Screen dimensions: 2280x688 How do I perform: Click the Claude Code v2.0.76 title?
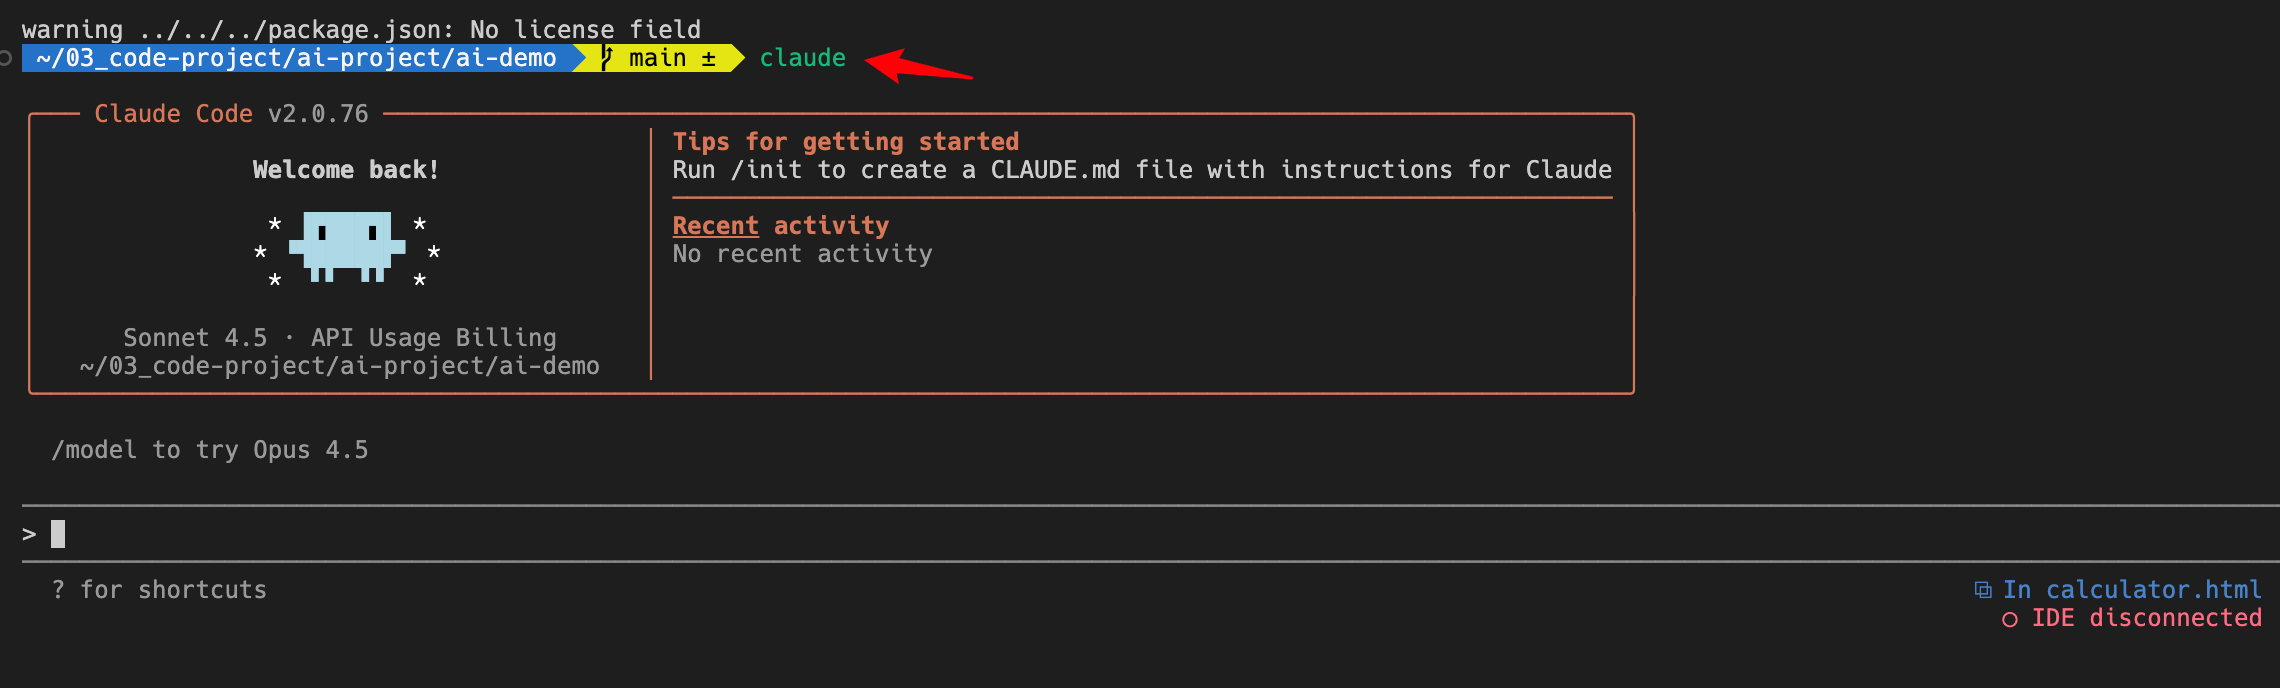[231, 114]
